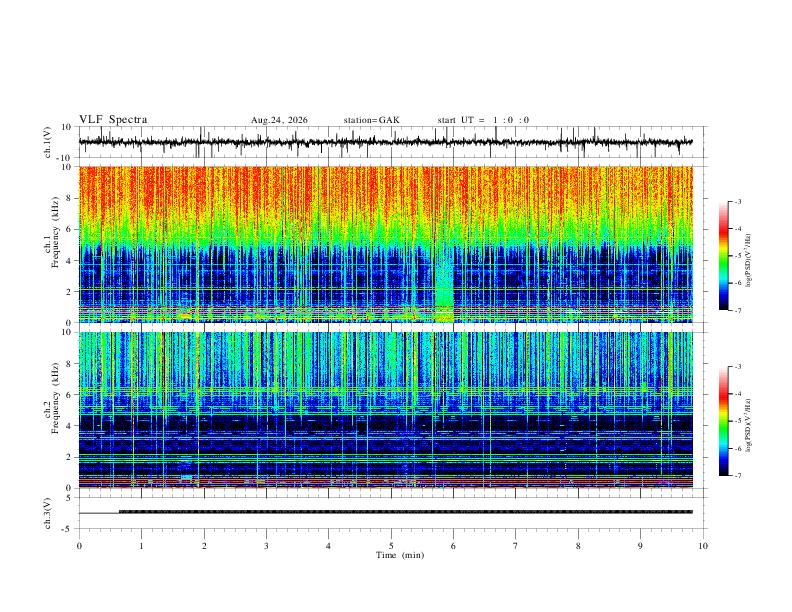Screen dimensions: 792x612
Task: Click the VLF Spectra title text
Action: coord(113,120)
